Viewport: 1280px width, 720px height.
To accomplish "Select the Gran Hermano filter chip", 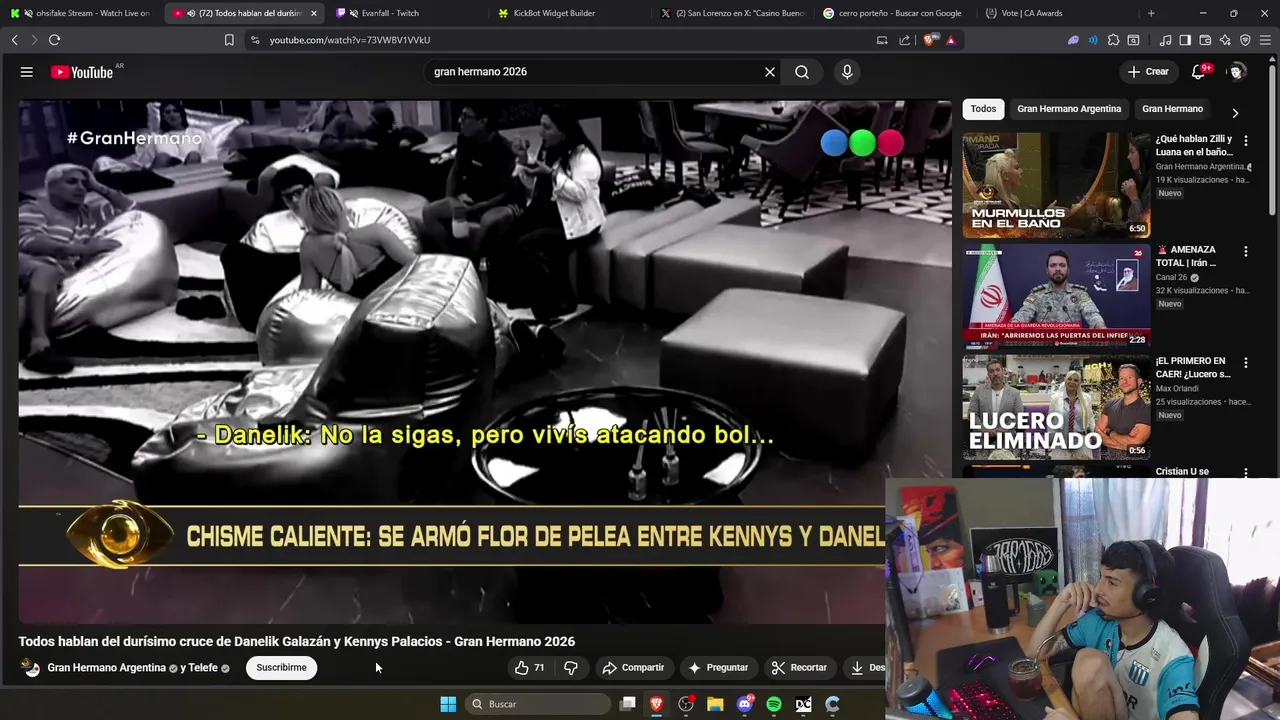I will pyautogui.click(x=1172, y=109).
